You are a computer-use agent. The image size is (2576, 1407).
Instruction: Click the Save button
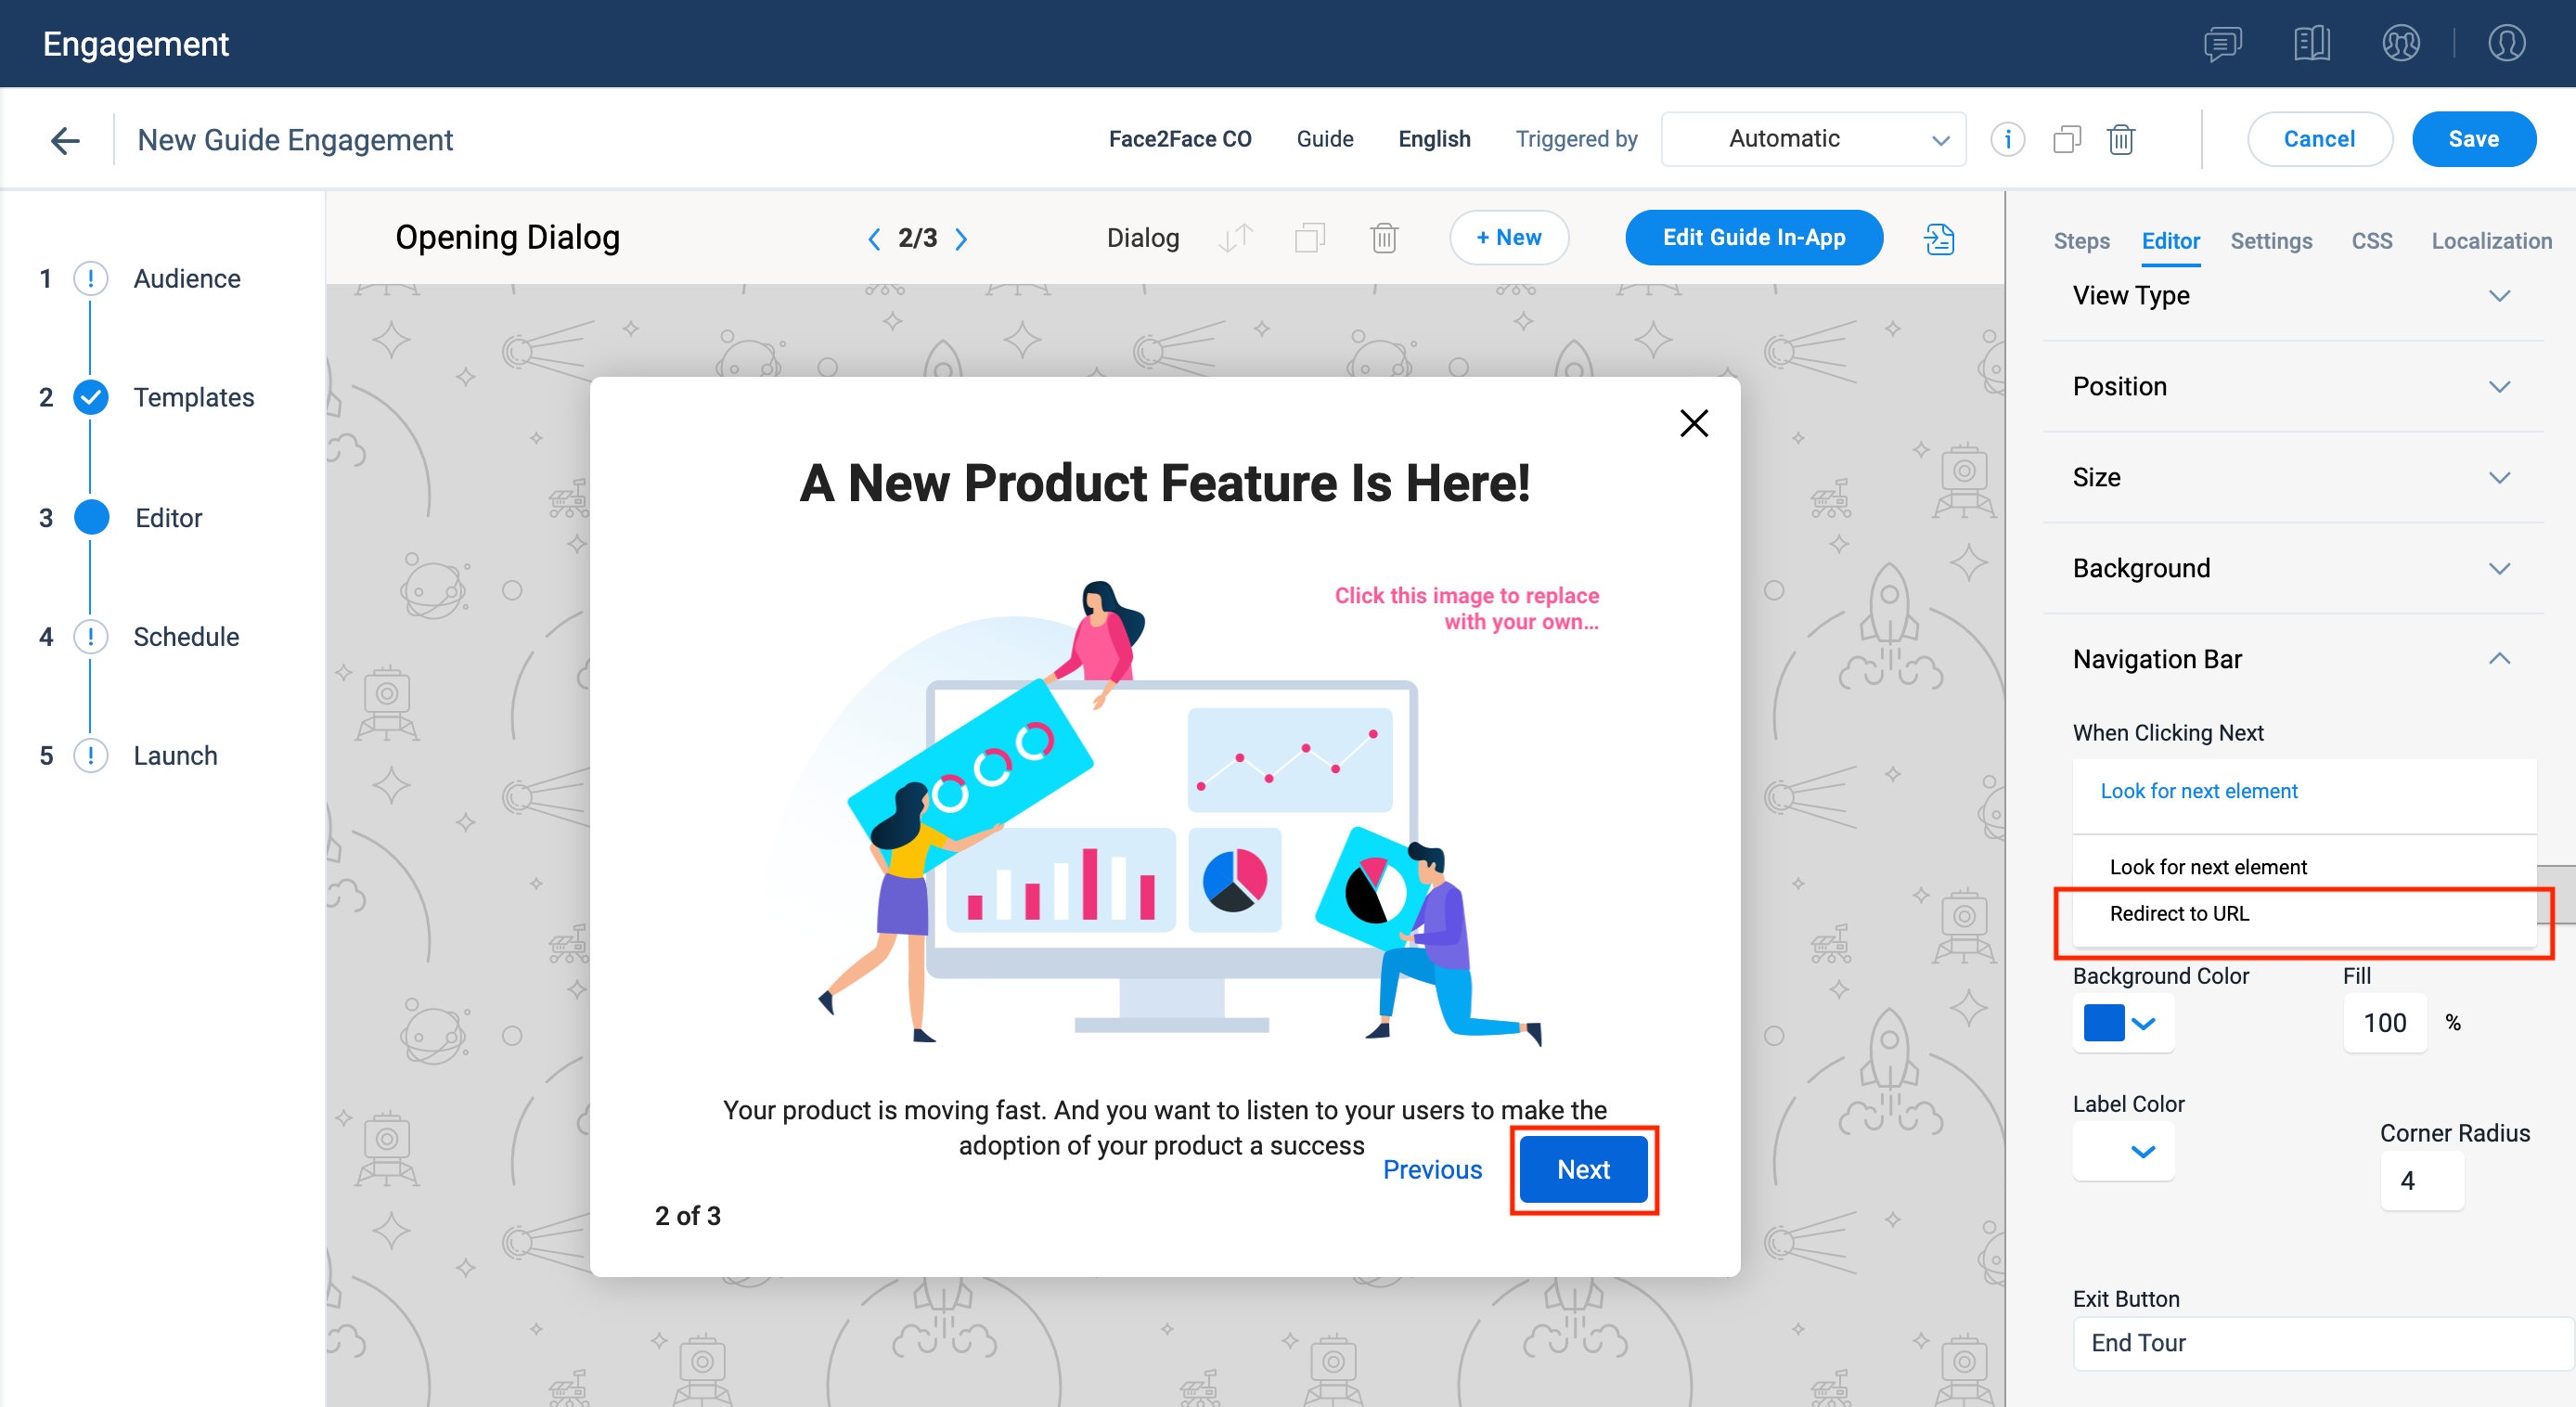[x=2473, y=139]
